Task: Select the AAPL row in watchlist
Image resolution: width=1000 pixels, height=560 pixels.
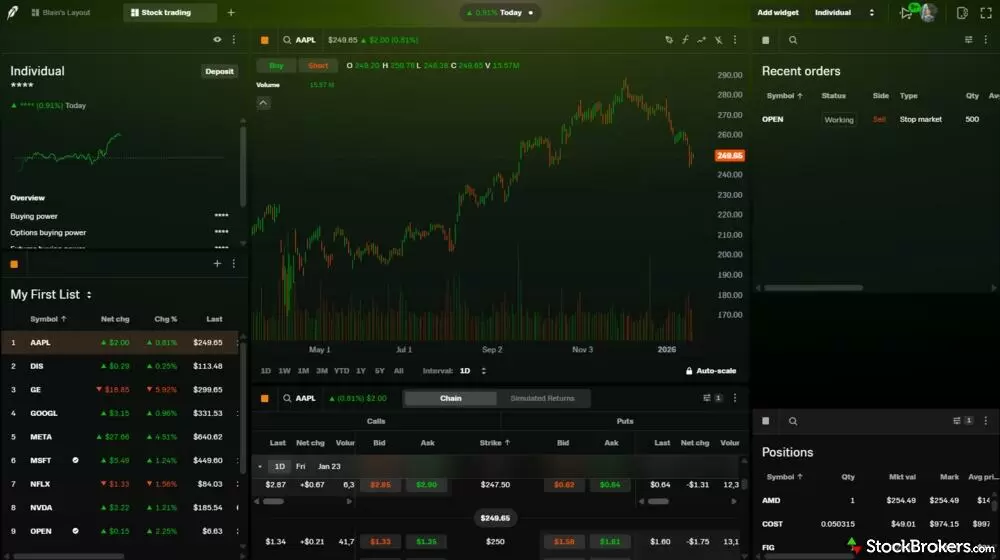Action: pyautogui.click(x=120, y=343)
